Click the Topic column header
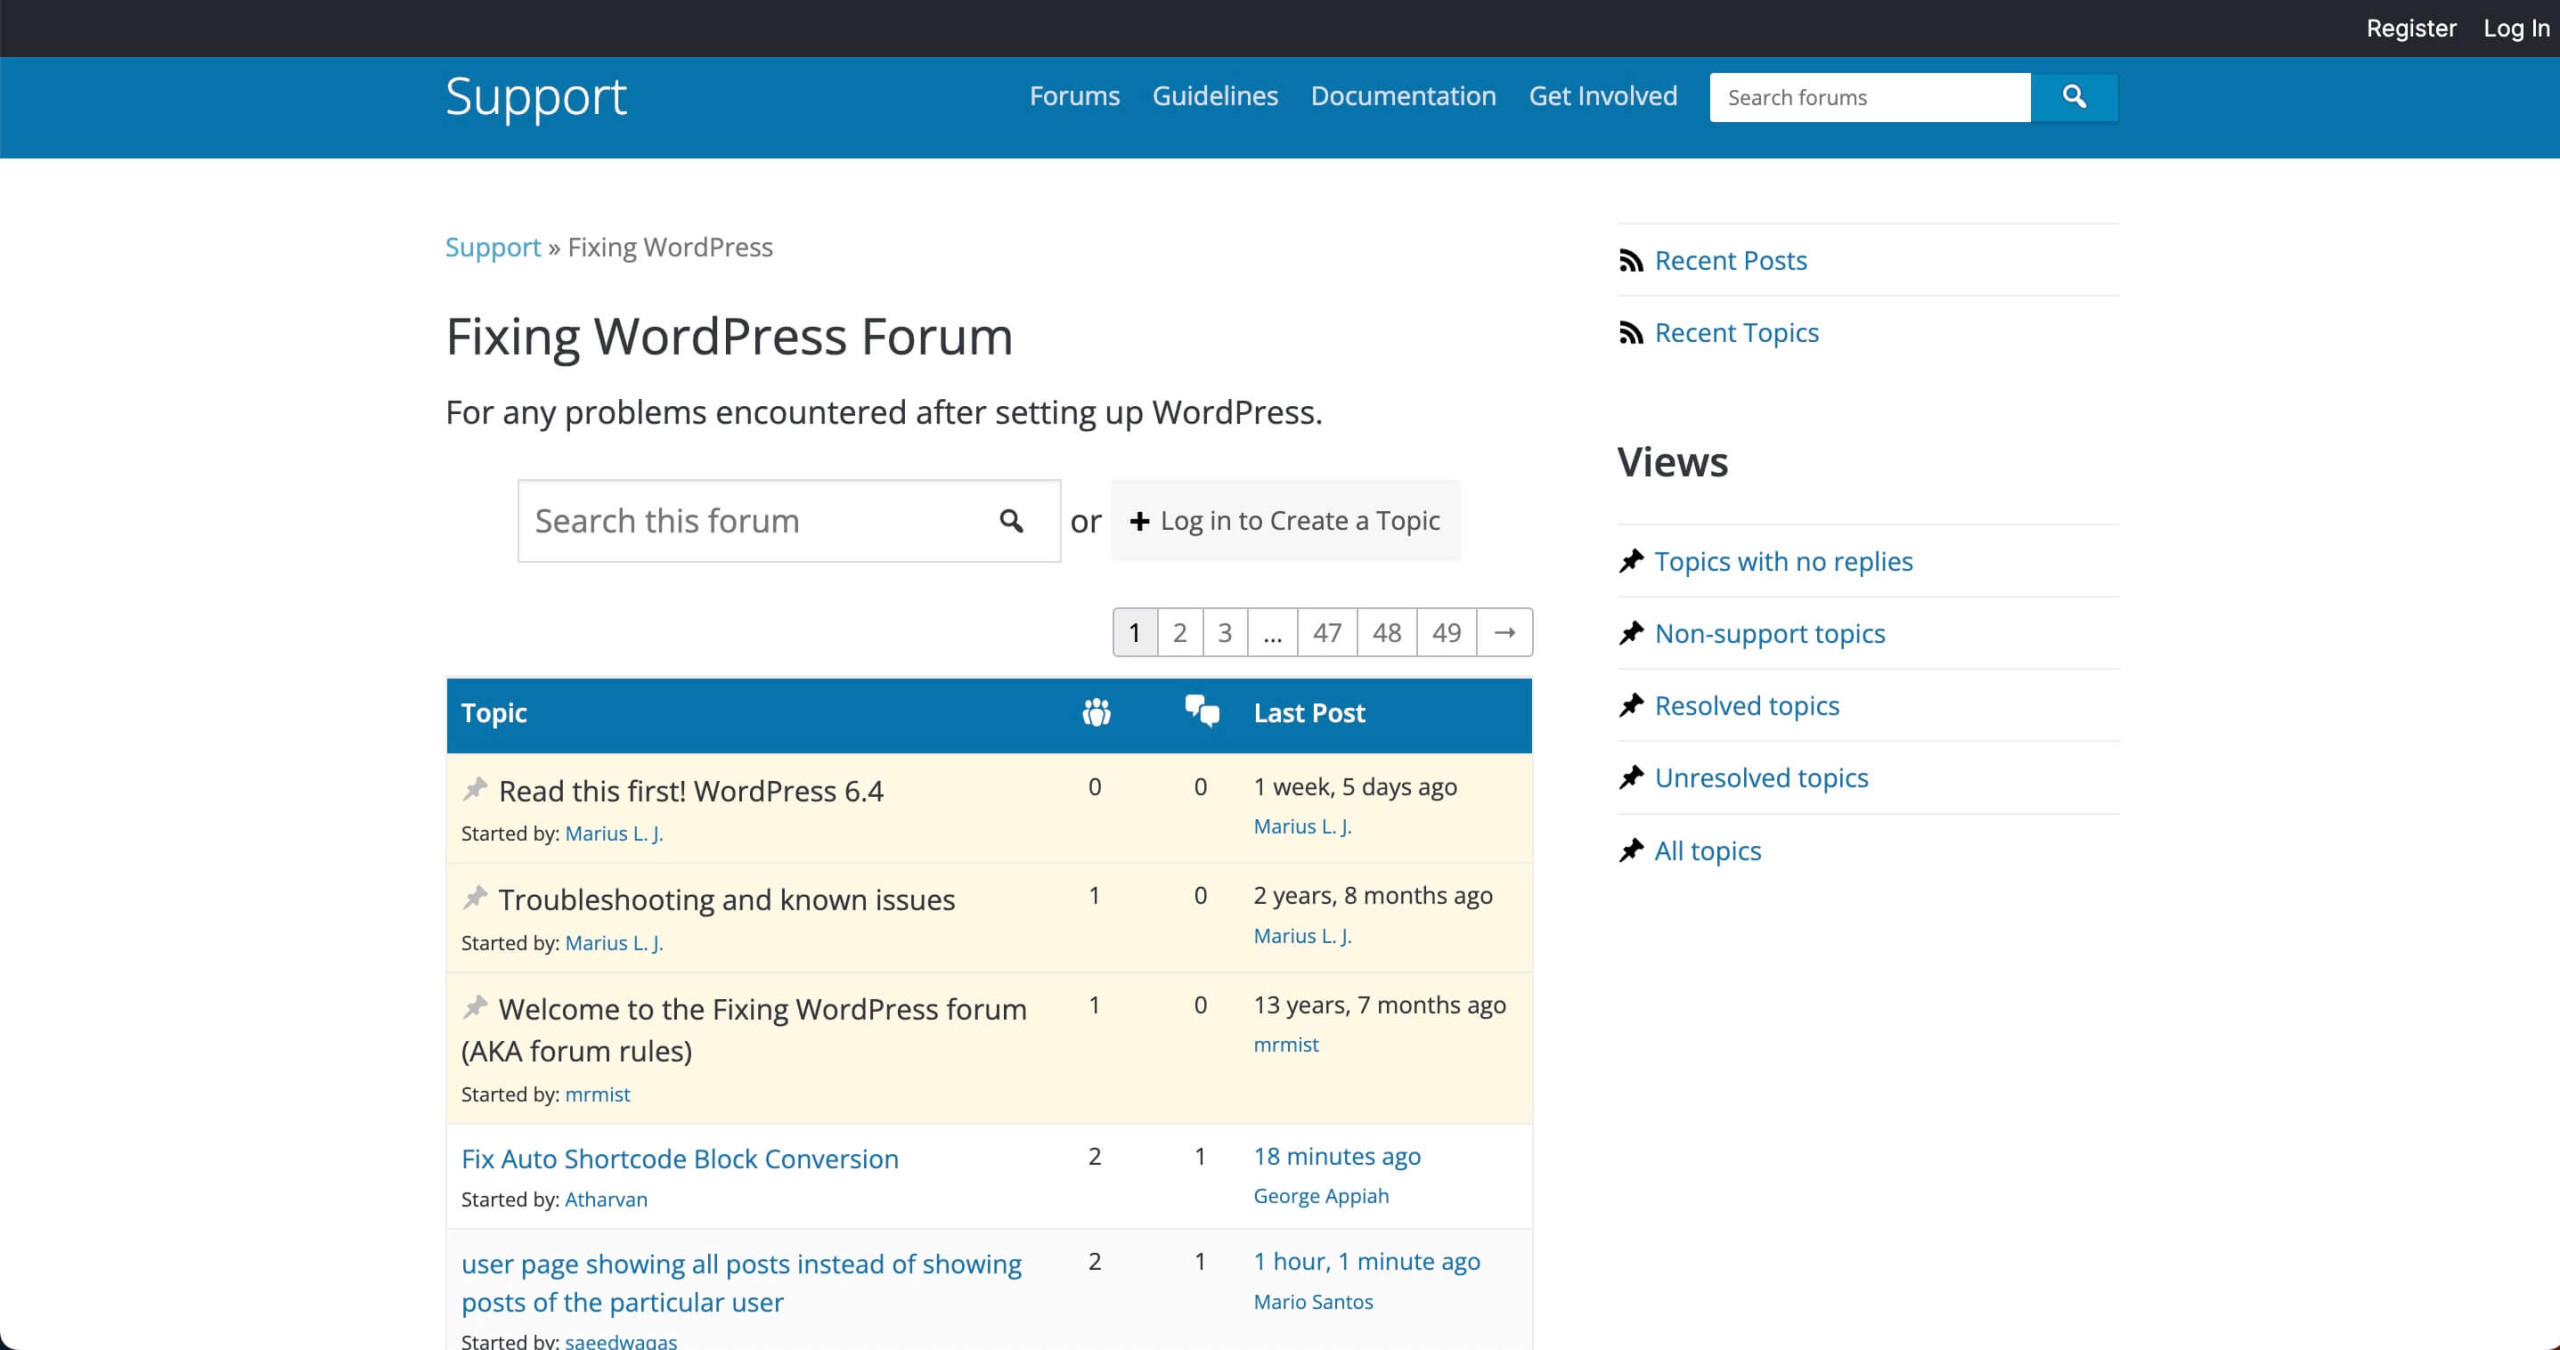 [494, 713]
